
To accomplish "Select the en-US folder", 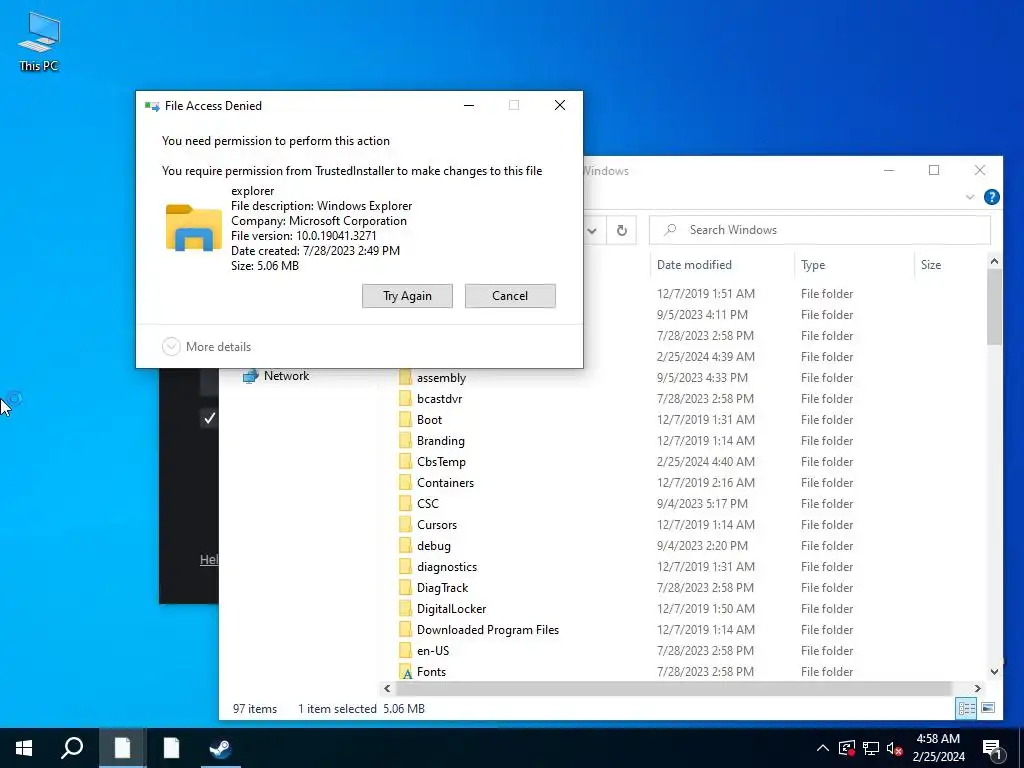I will 433,650.
